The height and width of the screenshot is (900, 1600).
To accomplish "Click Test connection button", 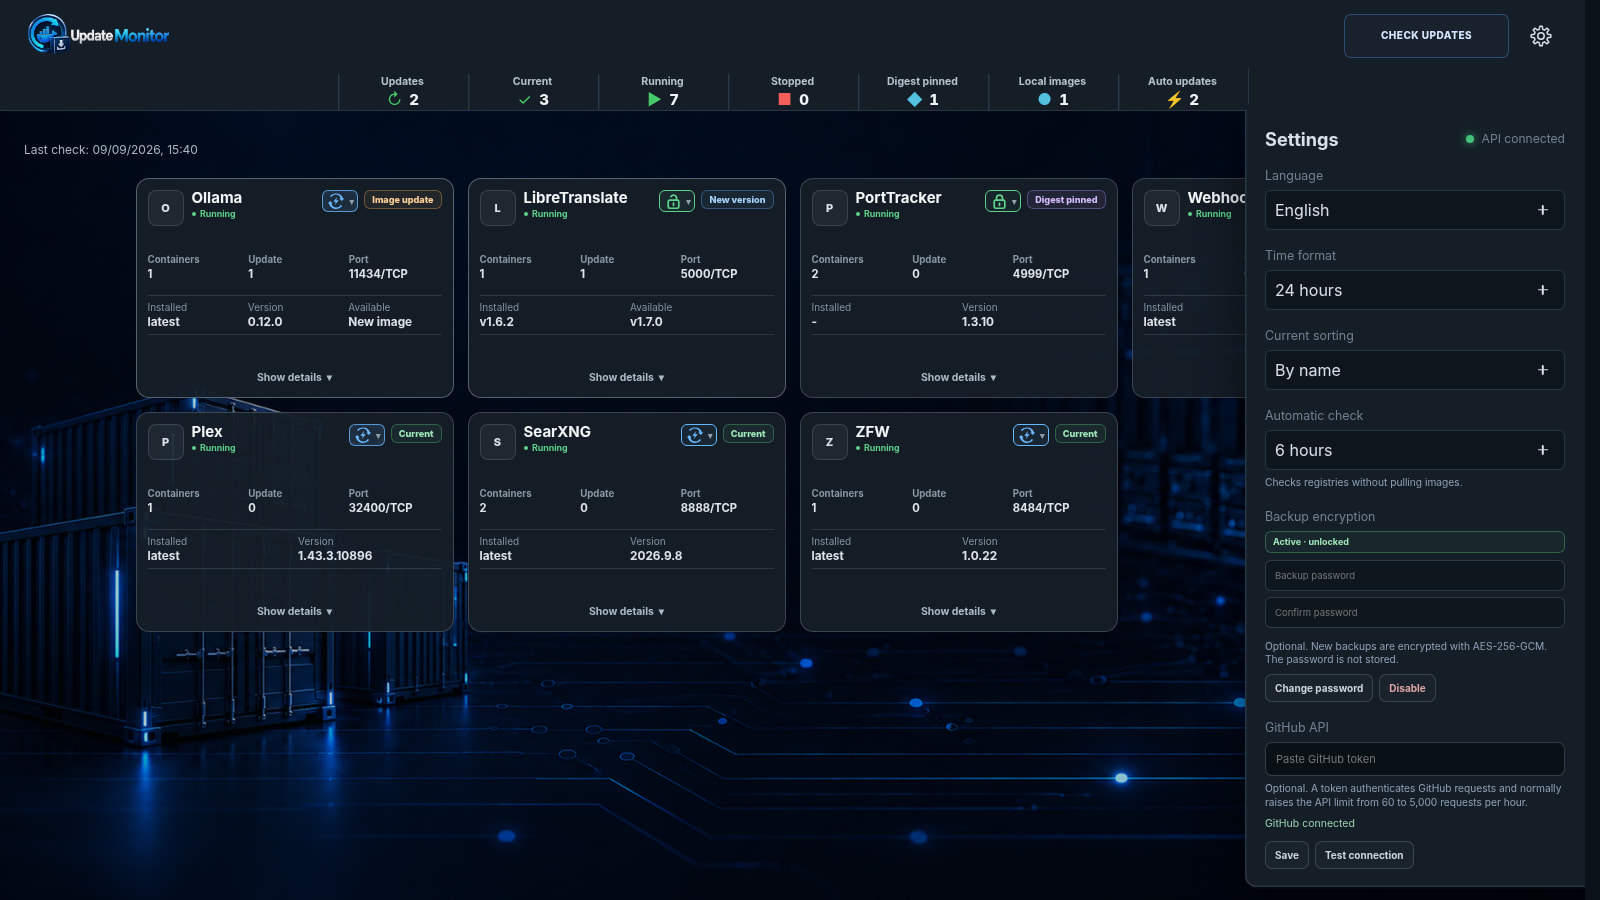I will click(1364, 855).
